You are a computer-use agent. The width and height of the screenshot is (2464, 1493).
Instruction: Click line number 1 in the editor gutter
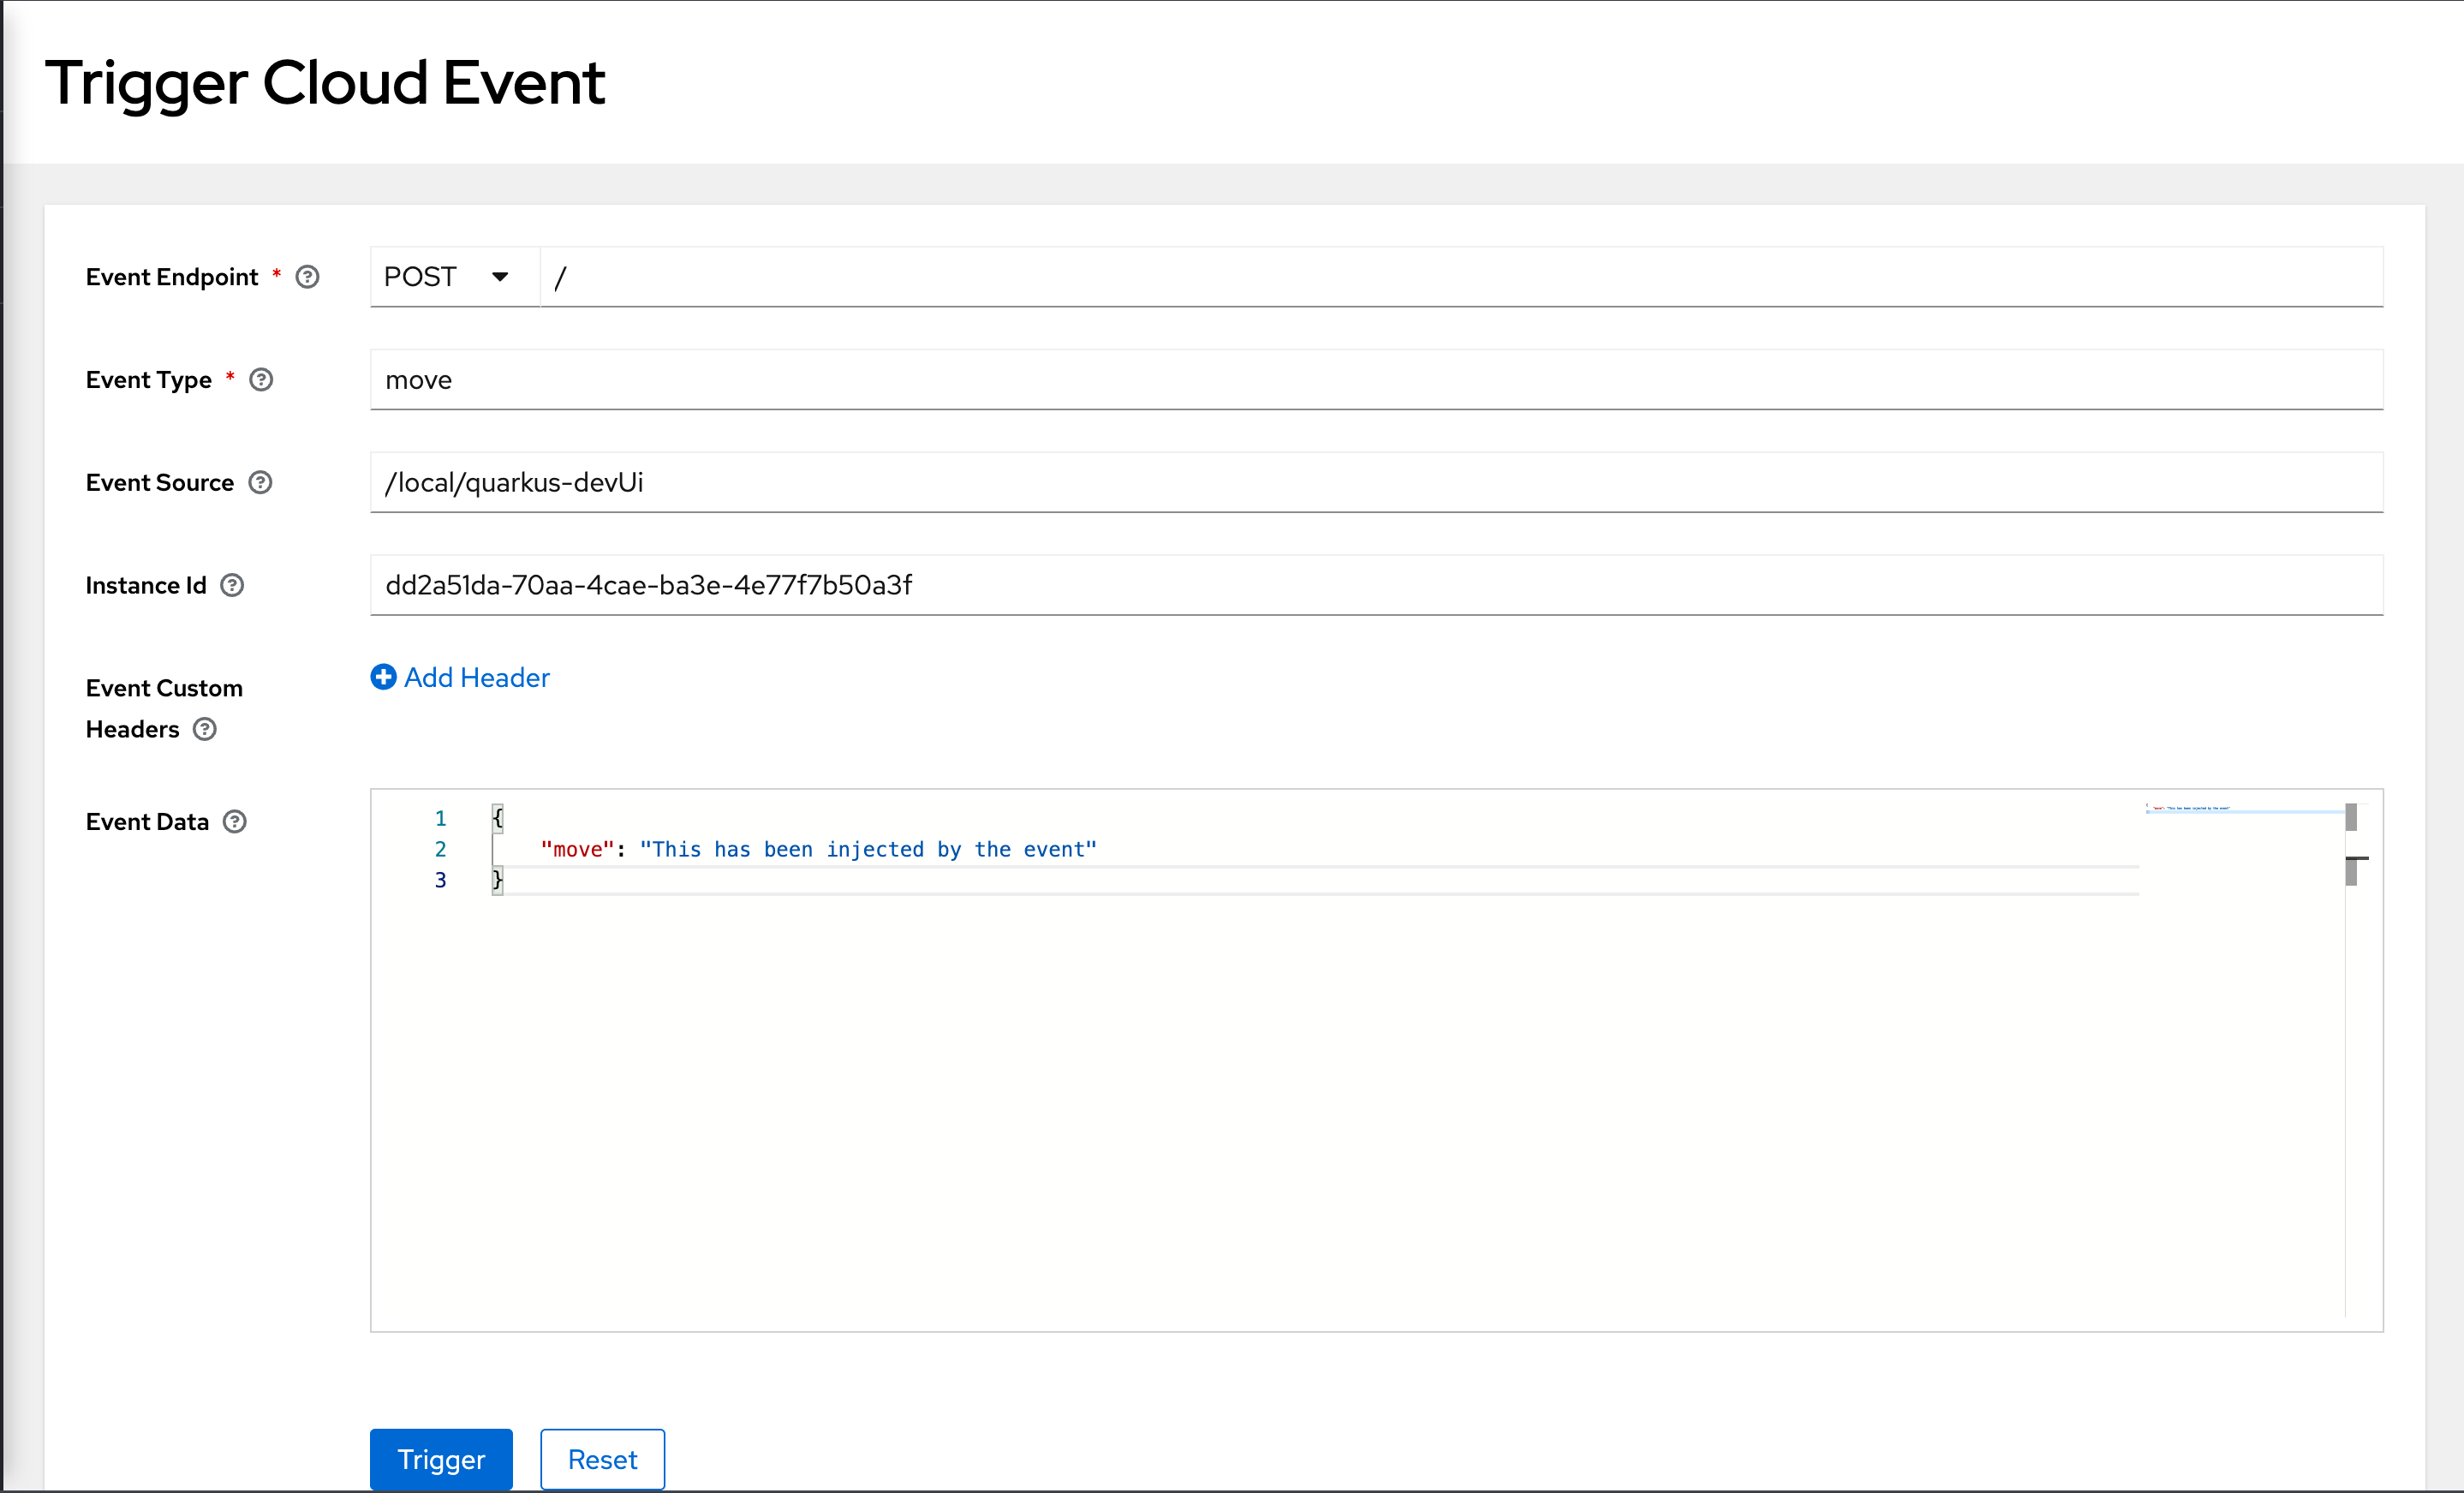[440, 818]
